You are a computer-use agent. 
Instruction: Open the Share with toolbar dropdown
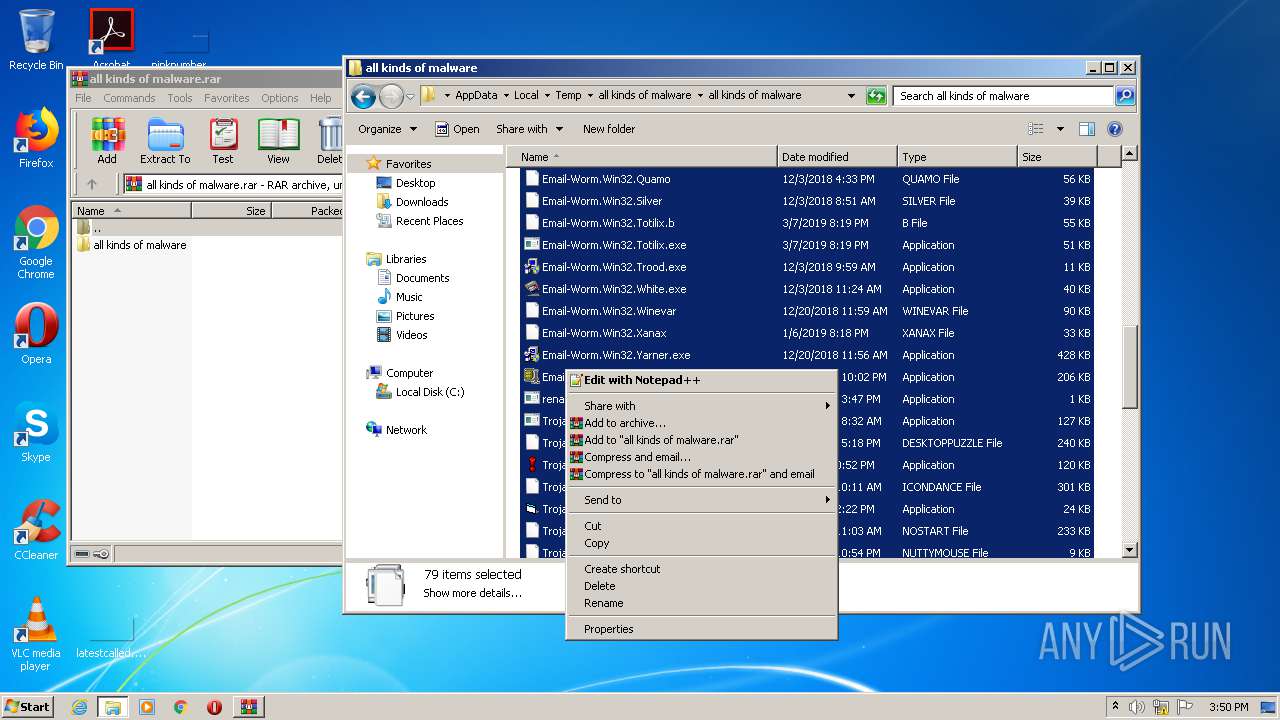[530, 129]
